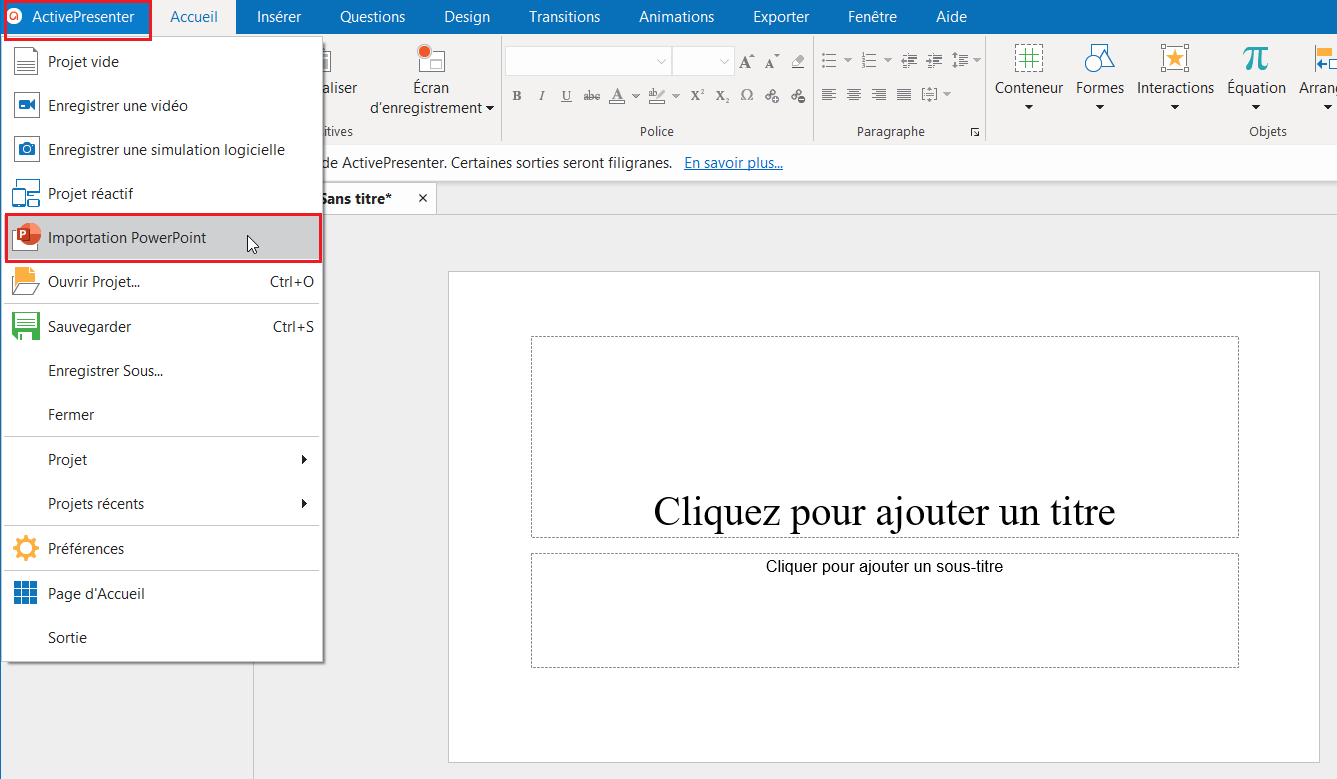
Task: Open the Formes shapes tool
Action: coord(1099,59)
